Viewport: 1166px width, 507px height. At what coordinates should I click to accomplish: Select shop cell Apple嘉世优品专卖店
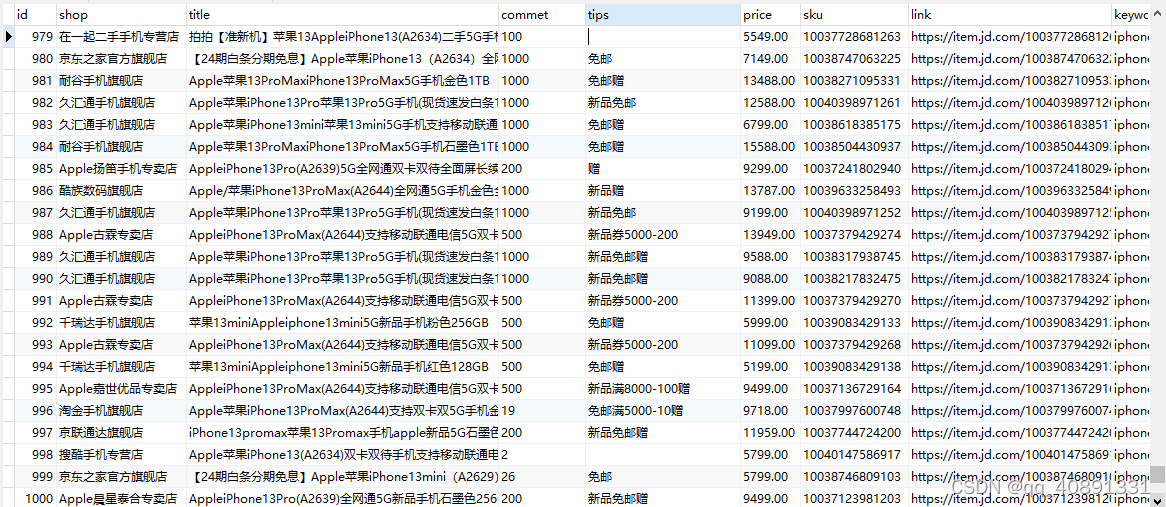pos(121,389)
